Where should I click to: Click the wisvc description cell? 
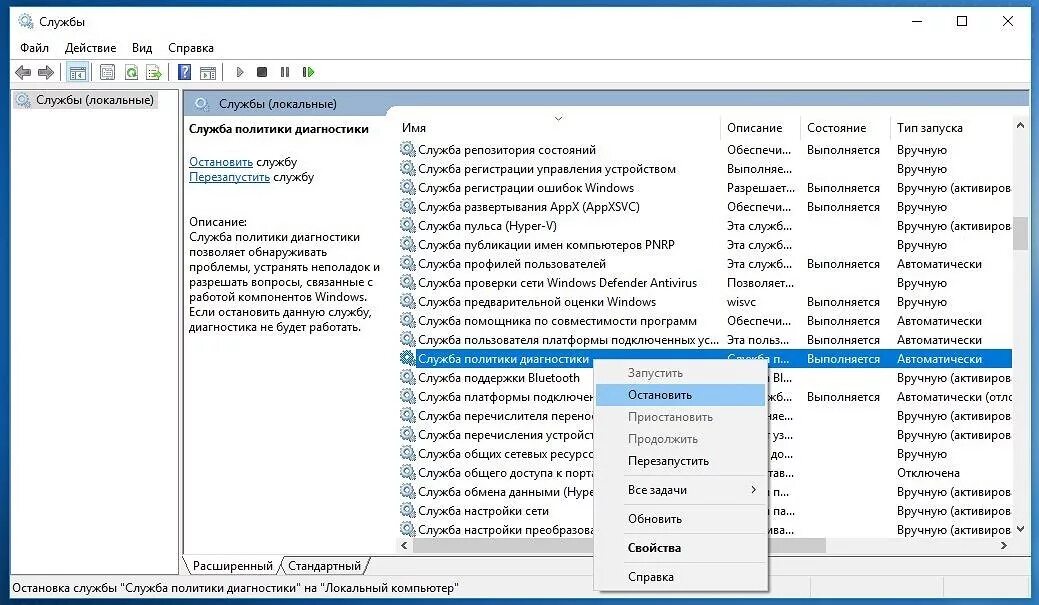click(x=741, y=302)
